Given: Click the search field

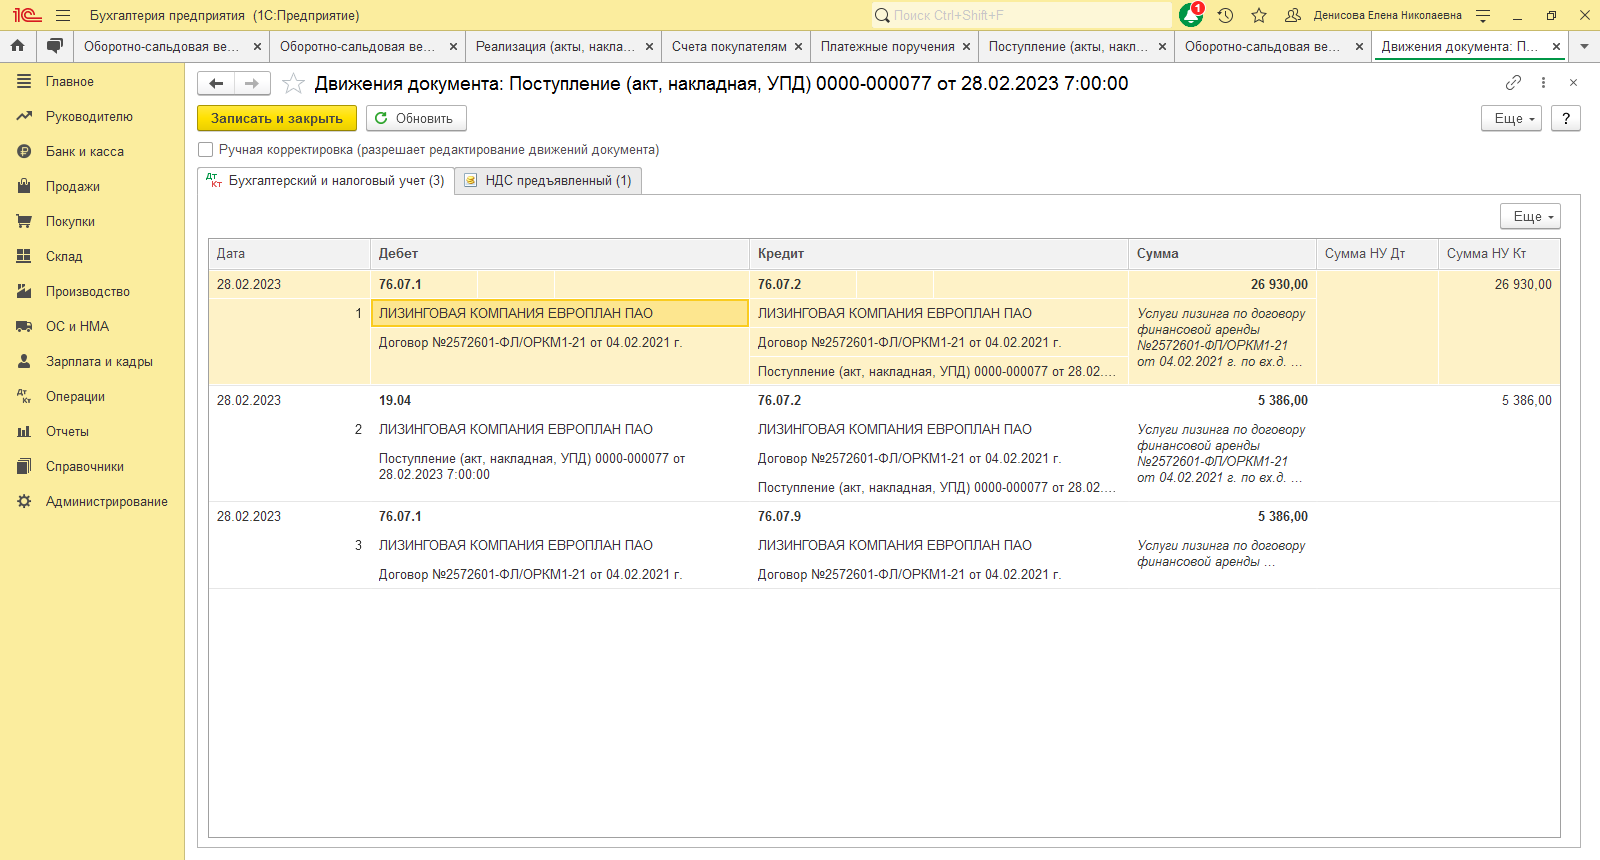Looking at the screenshot, I should (x=1020, y=15).
